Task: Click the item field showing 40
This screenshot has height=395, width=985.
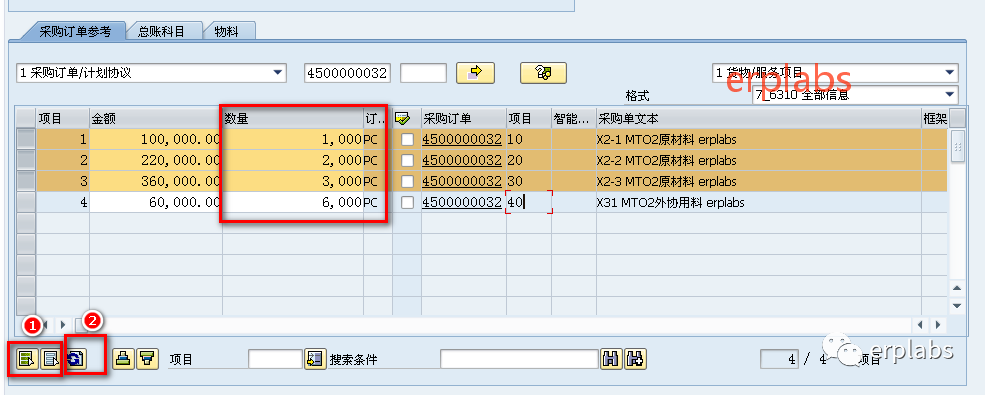Action: pos(529,203)
